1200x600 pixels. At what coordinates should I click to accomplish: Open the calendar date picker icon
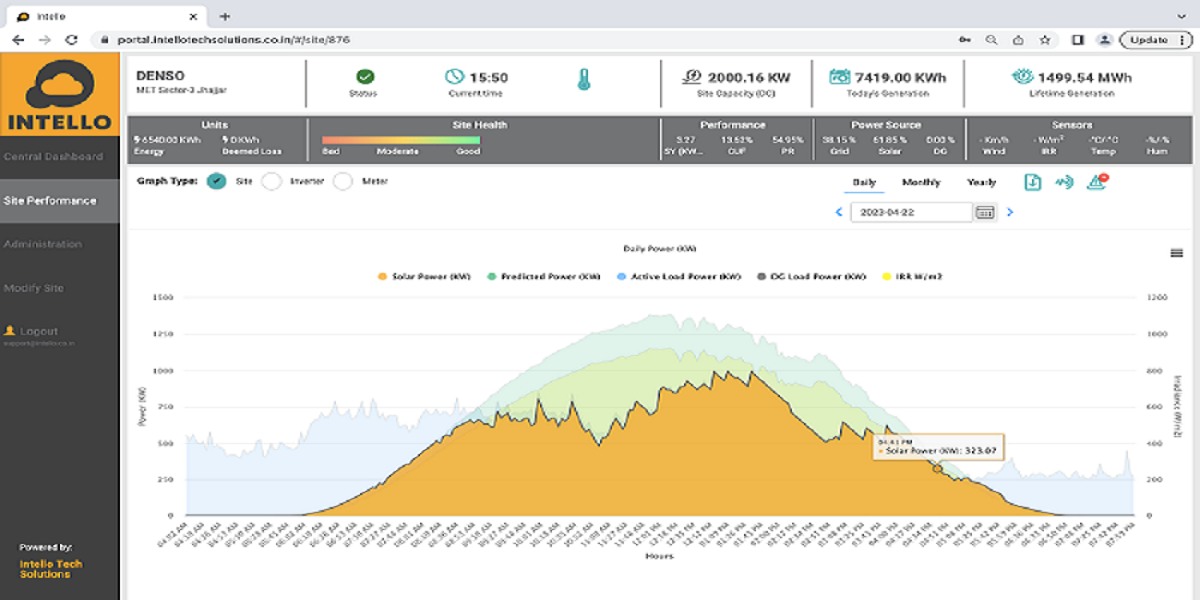985,212
